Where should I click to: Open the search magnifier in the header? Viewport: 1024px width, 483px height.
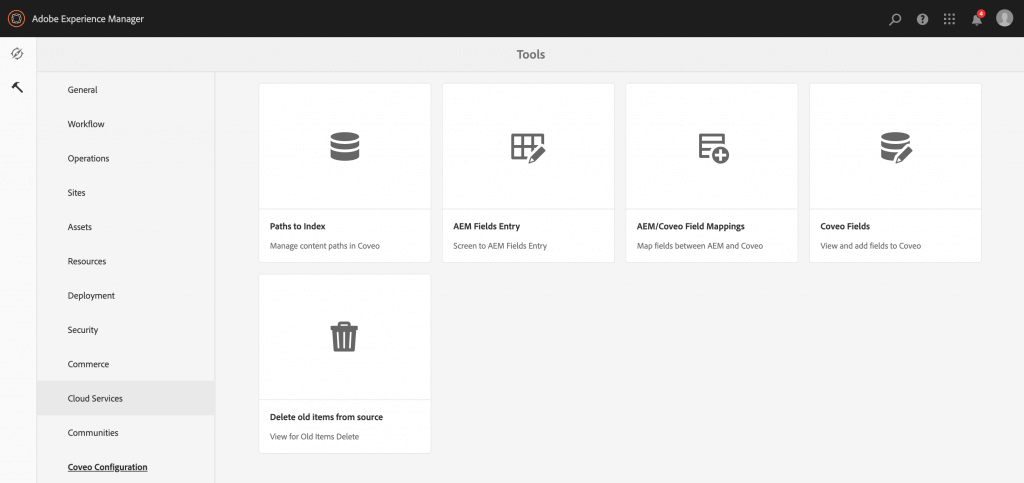click(895, 19)
